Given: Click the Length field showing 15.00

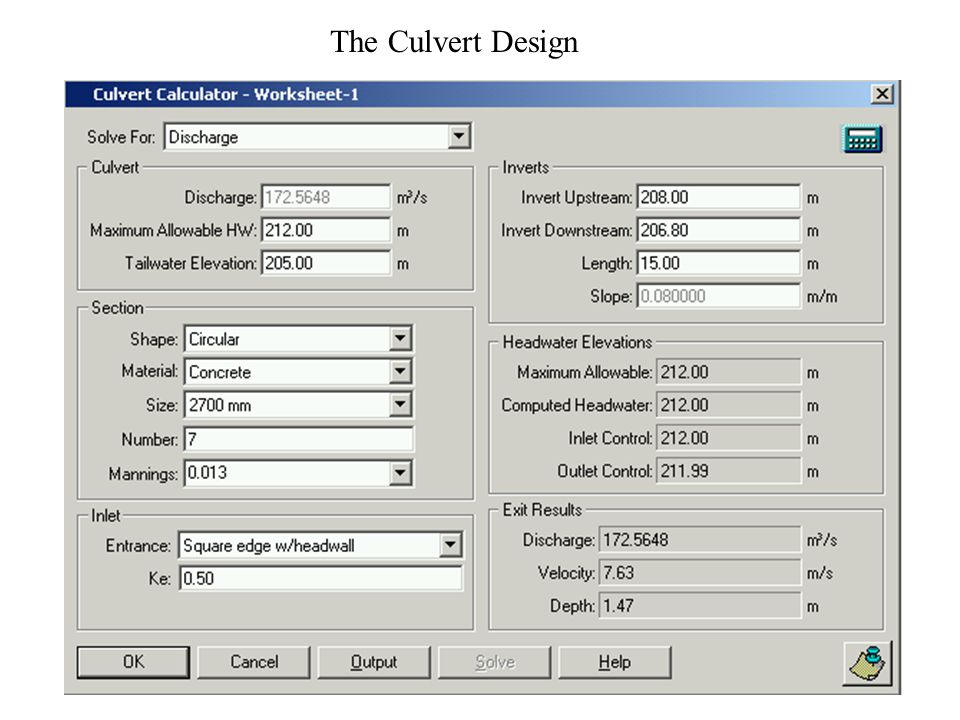Looking at the screenshot, I should click(718, 263).
